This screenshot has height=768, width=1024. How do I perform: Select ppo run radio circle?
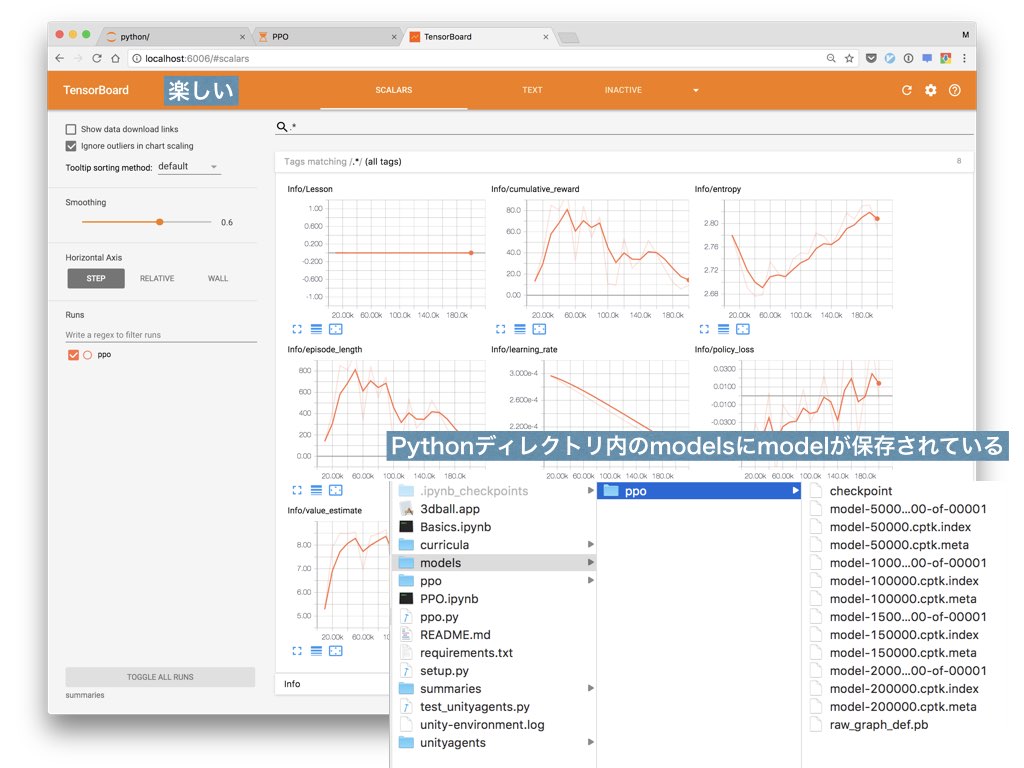pyautogui.click(x=88, y=355)
